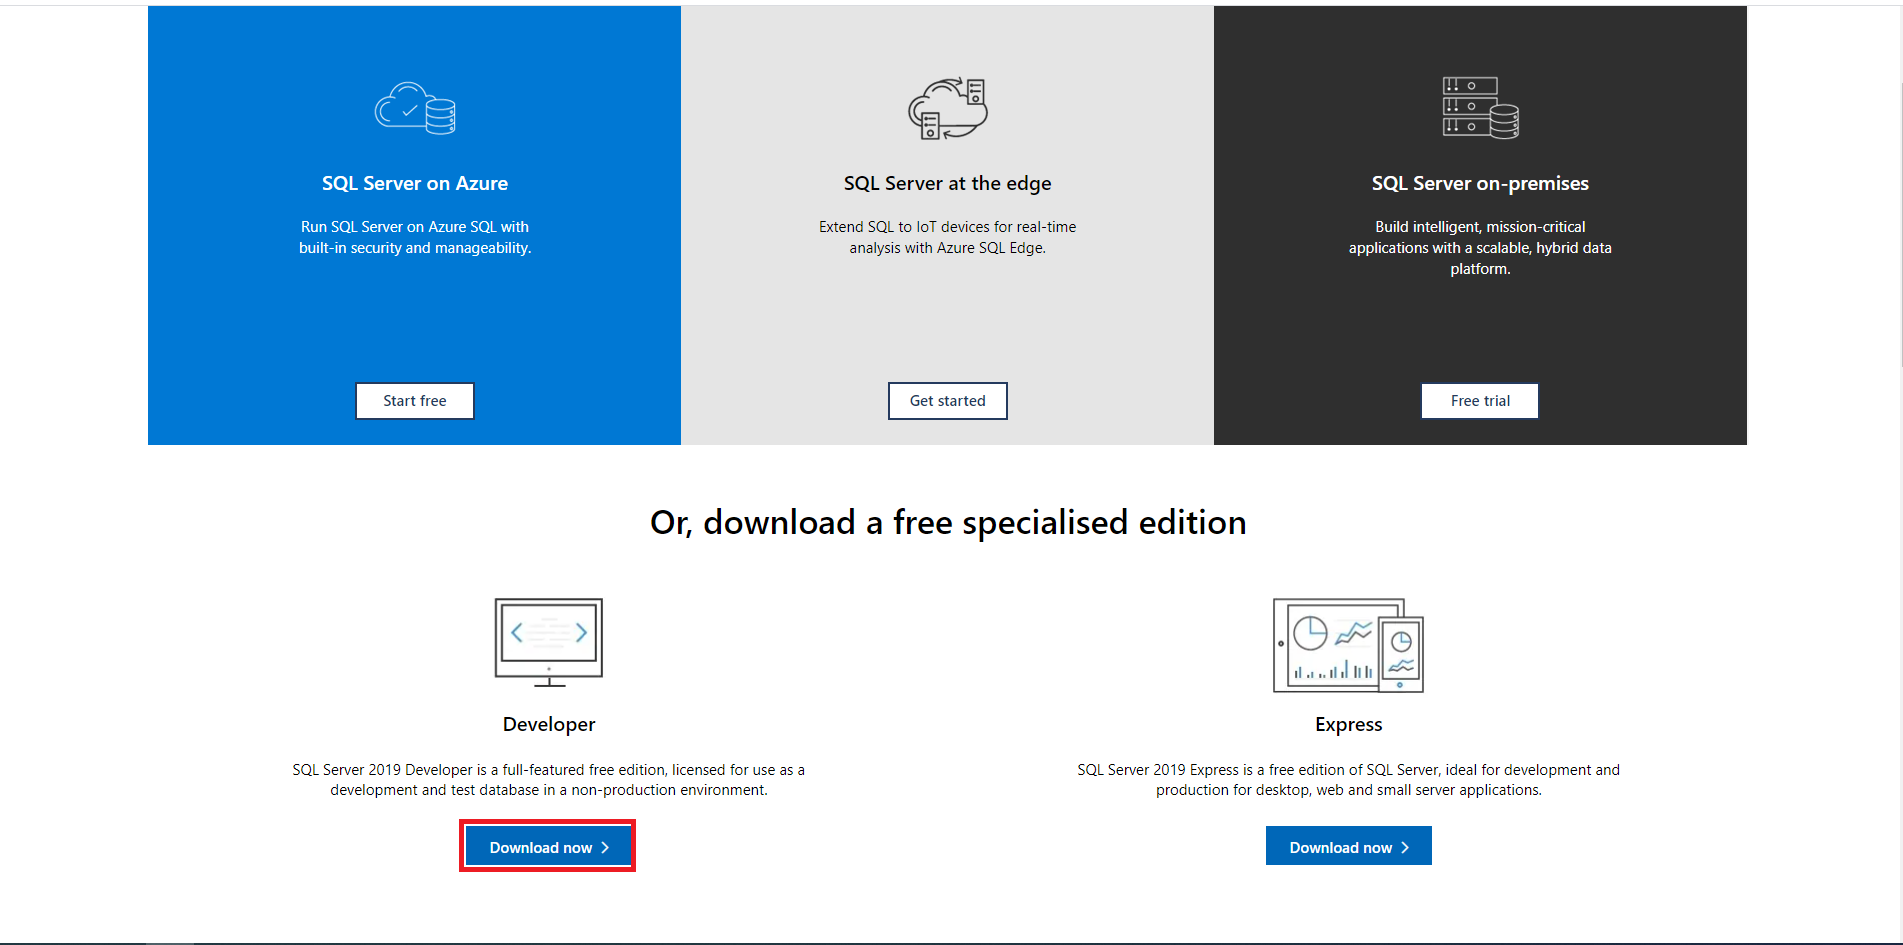Click the Azure cloud database icon
1903x945 pixels.
click(415, 108)
